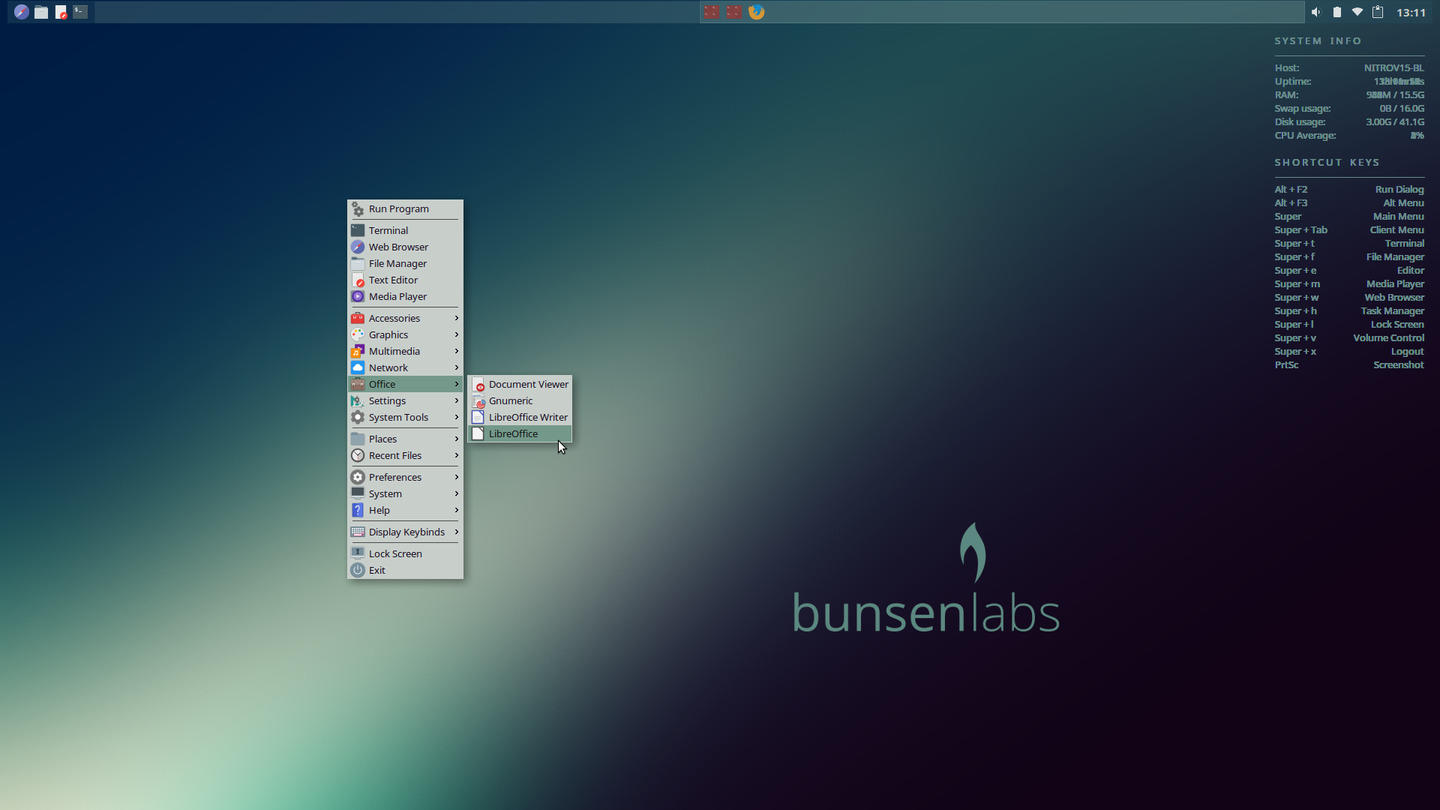
Task: Click the volume speaker tray icon
Action: click(1316, 12)
